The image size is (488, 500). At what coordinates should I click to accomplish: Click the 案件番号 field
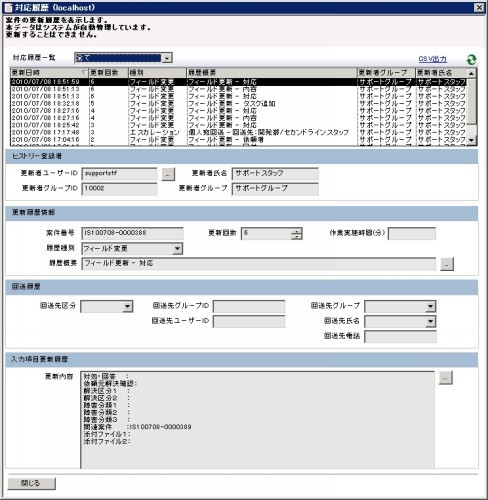132,233
